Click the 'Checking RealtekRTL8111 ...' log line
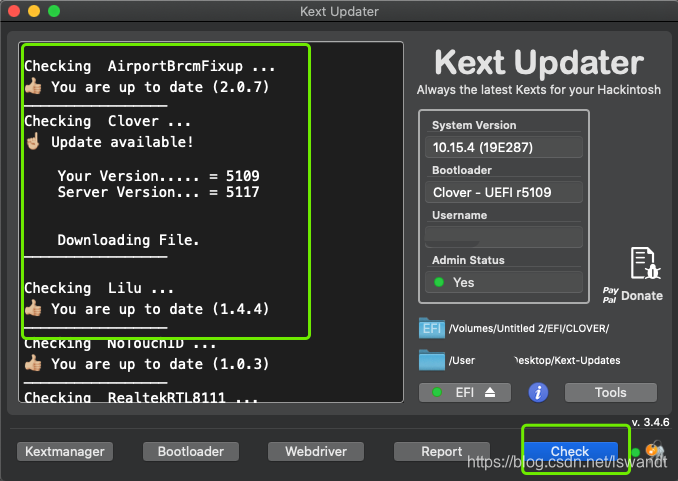 tap(141, 397)
